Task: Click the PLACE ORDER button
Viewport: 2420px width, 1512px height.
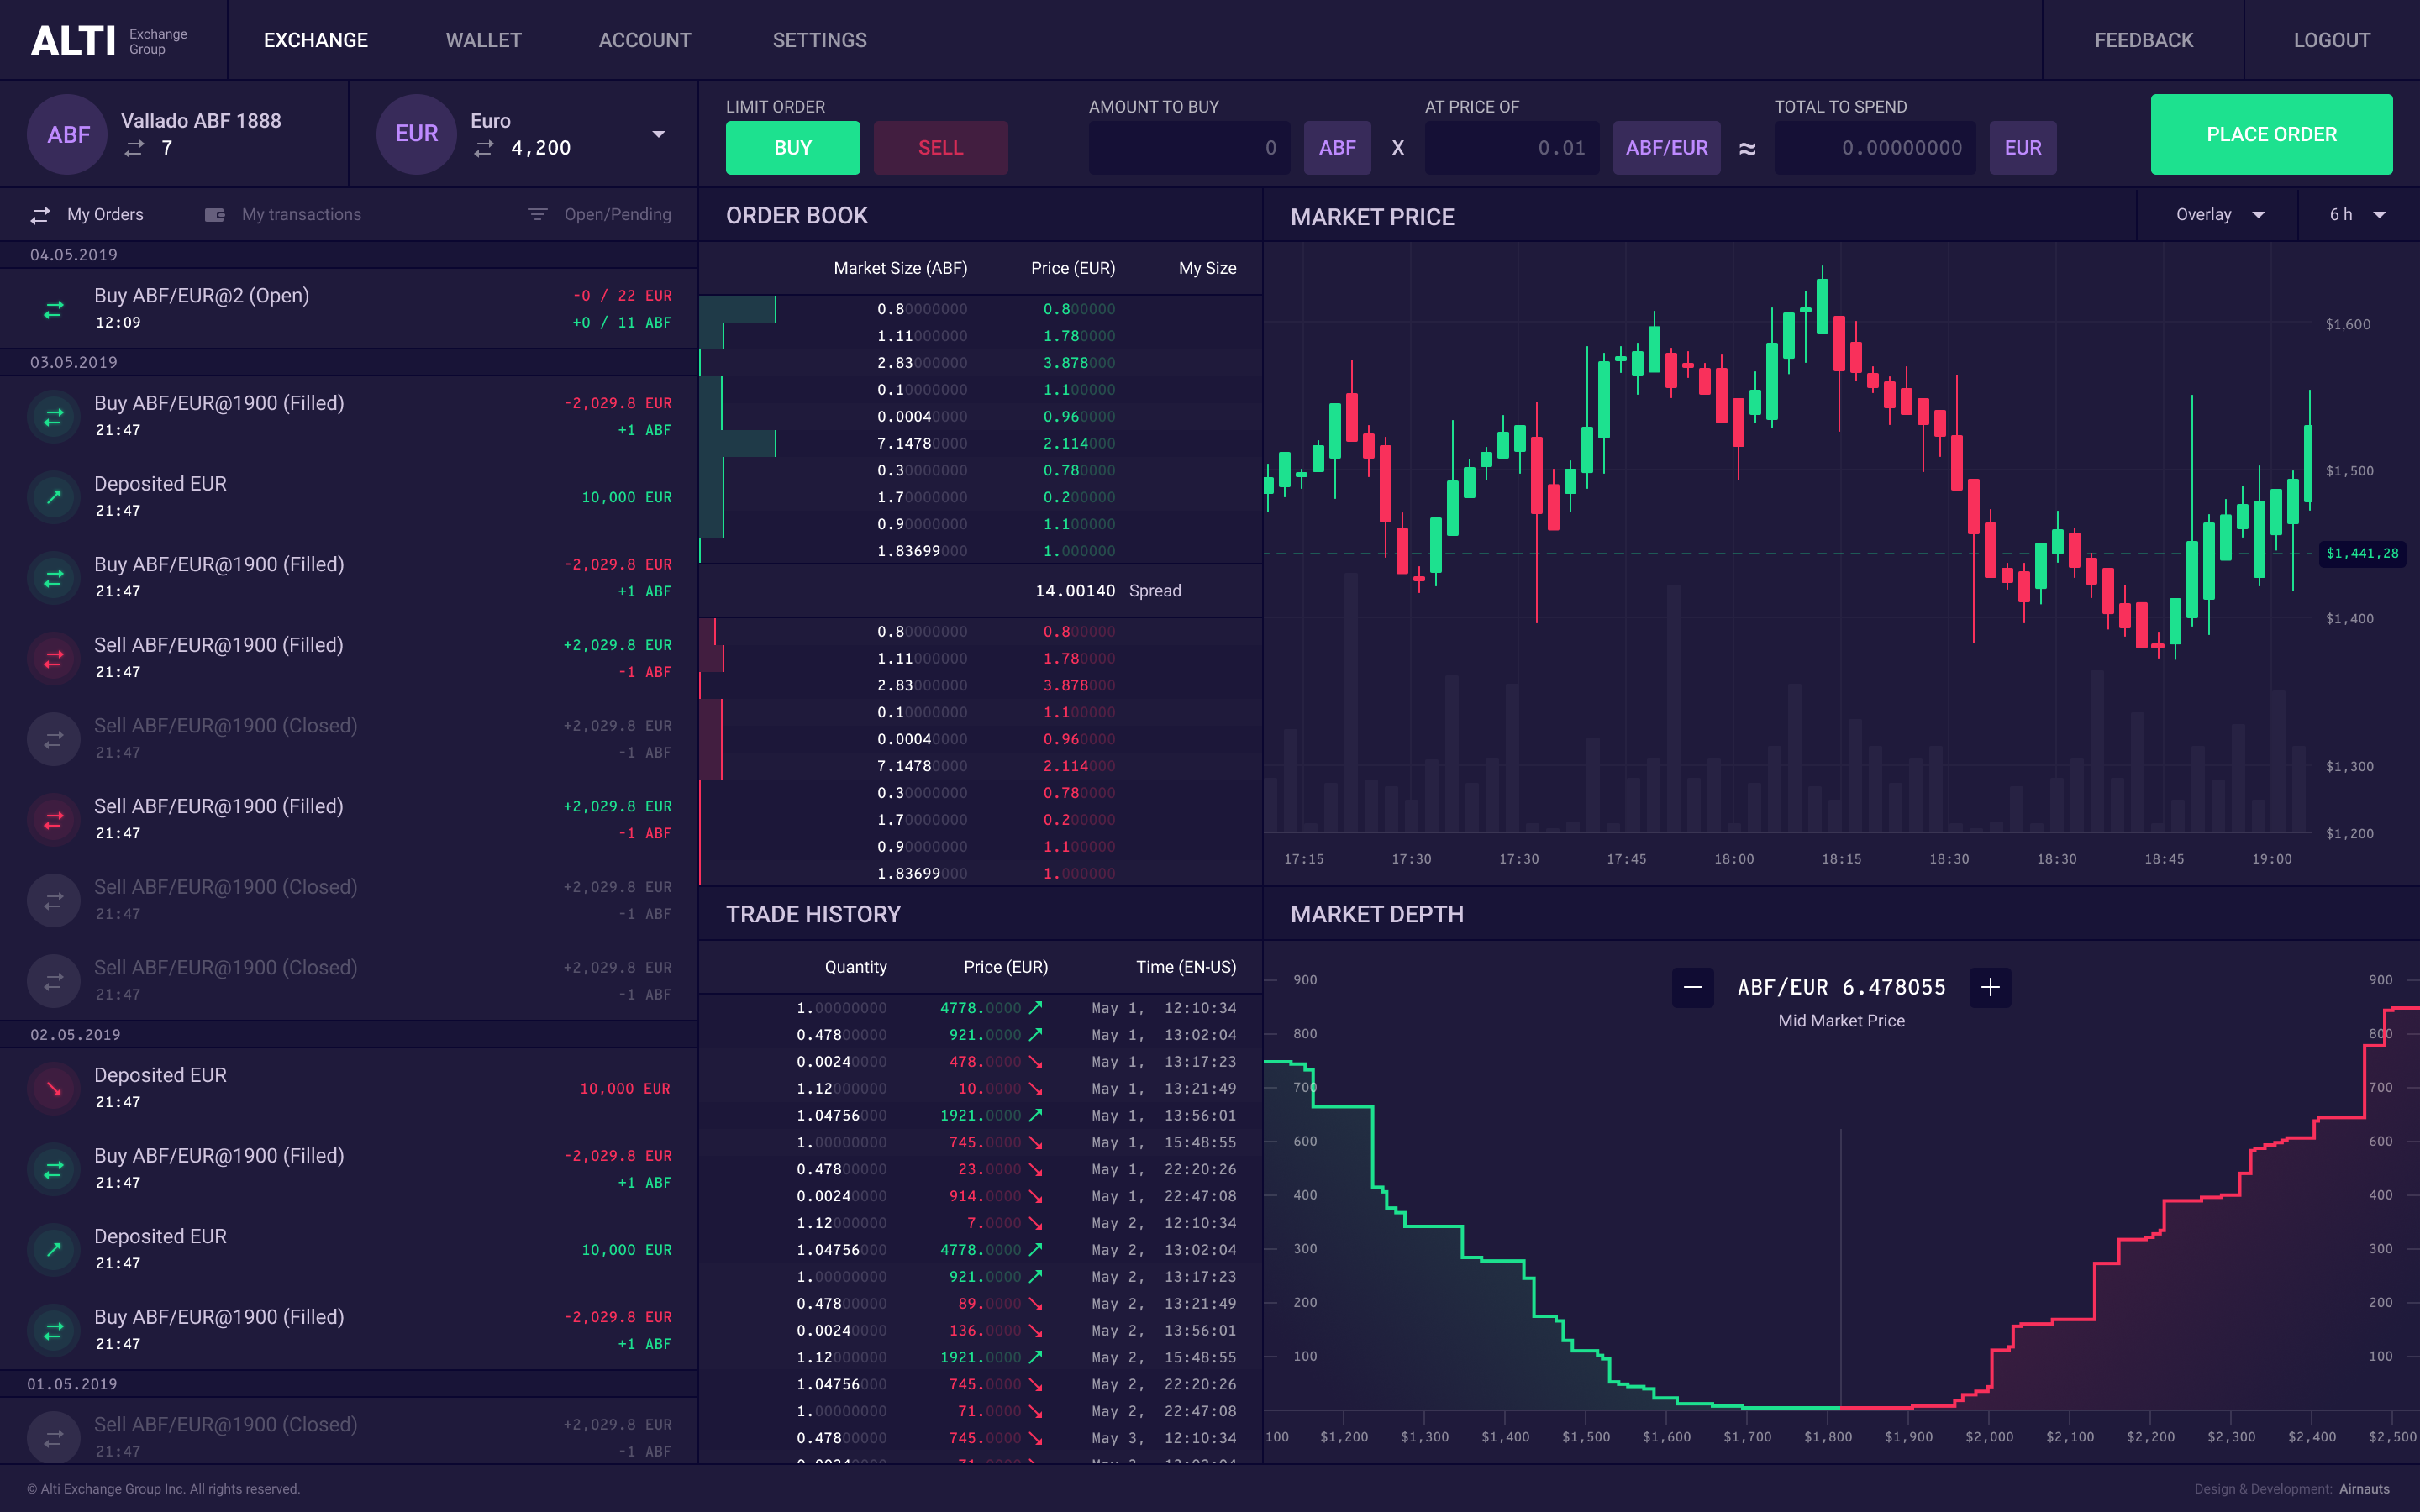Action: 2271,134
